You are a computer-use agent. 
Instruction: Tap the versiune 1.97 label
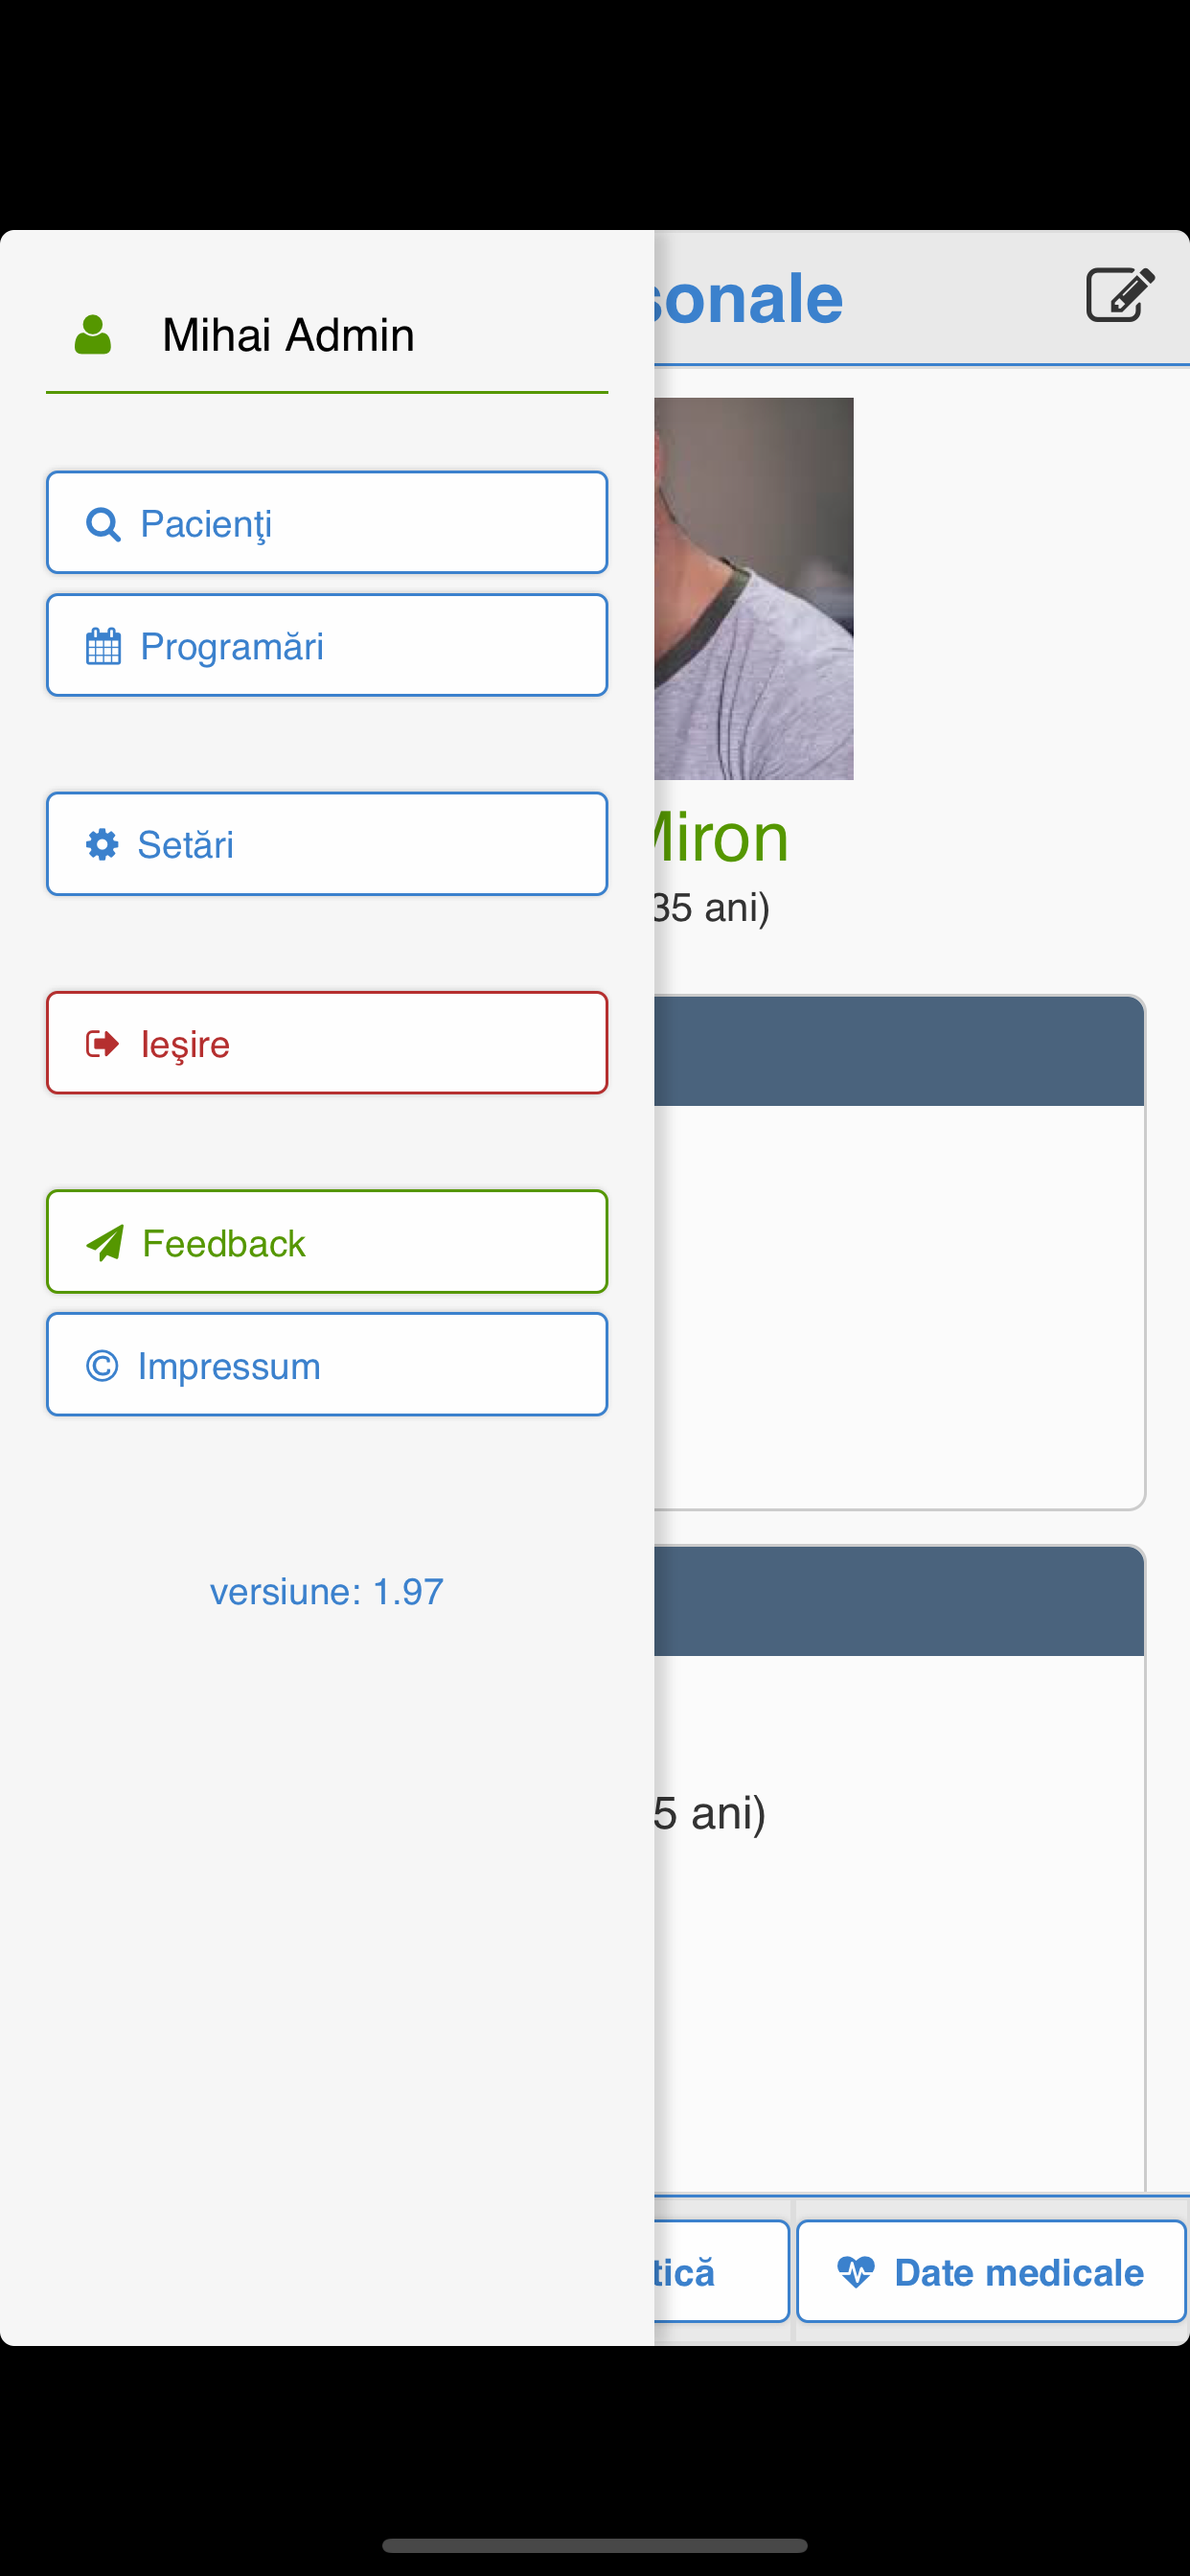coord(326,1591)
